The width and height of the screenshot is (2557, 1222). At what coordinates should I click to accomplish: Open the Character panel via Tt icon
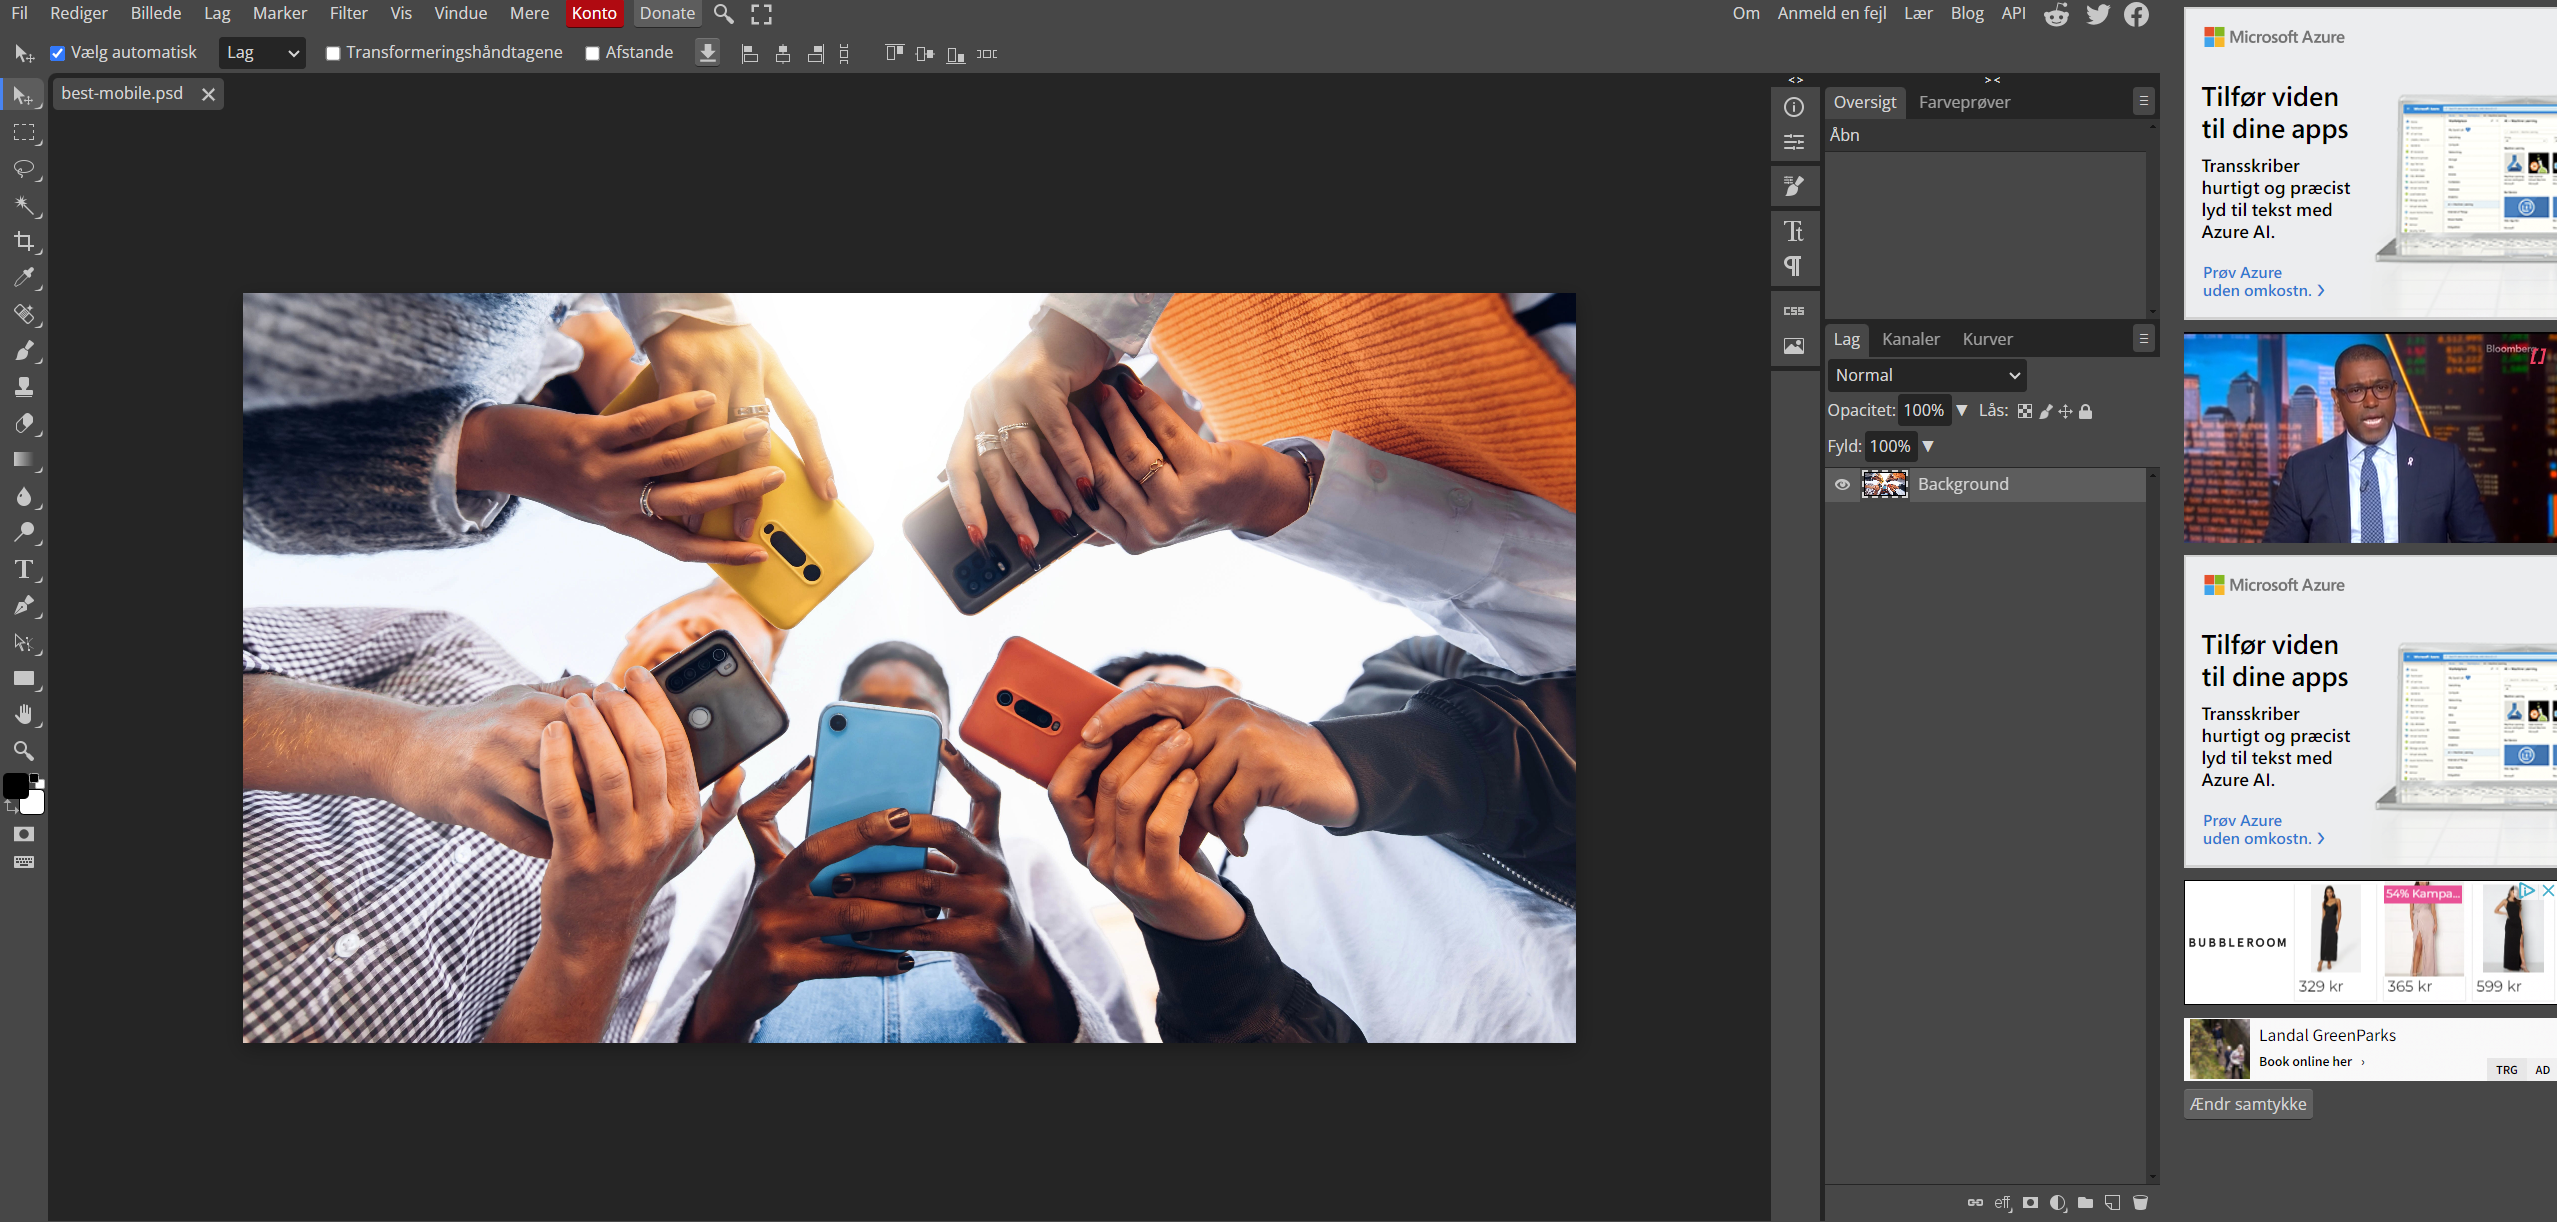point(1793,230)
